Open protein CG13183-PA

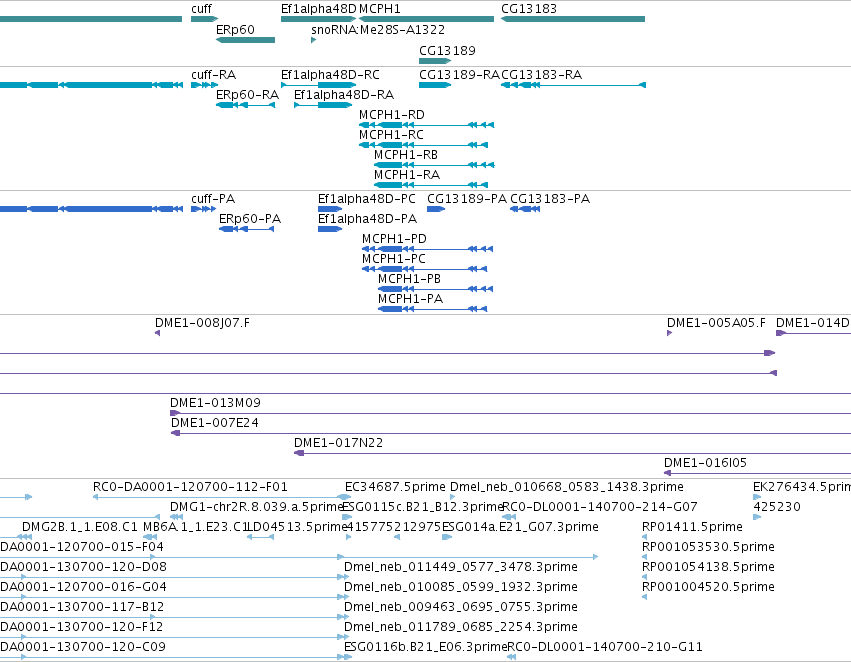[550, 199]
